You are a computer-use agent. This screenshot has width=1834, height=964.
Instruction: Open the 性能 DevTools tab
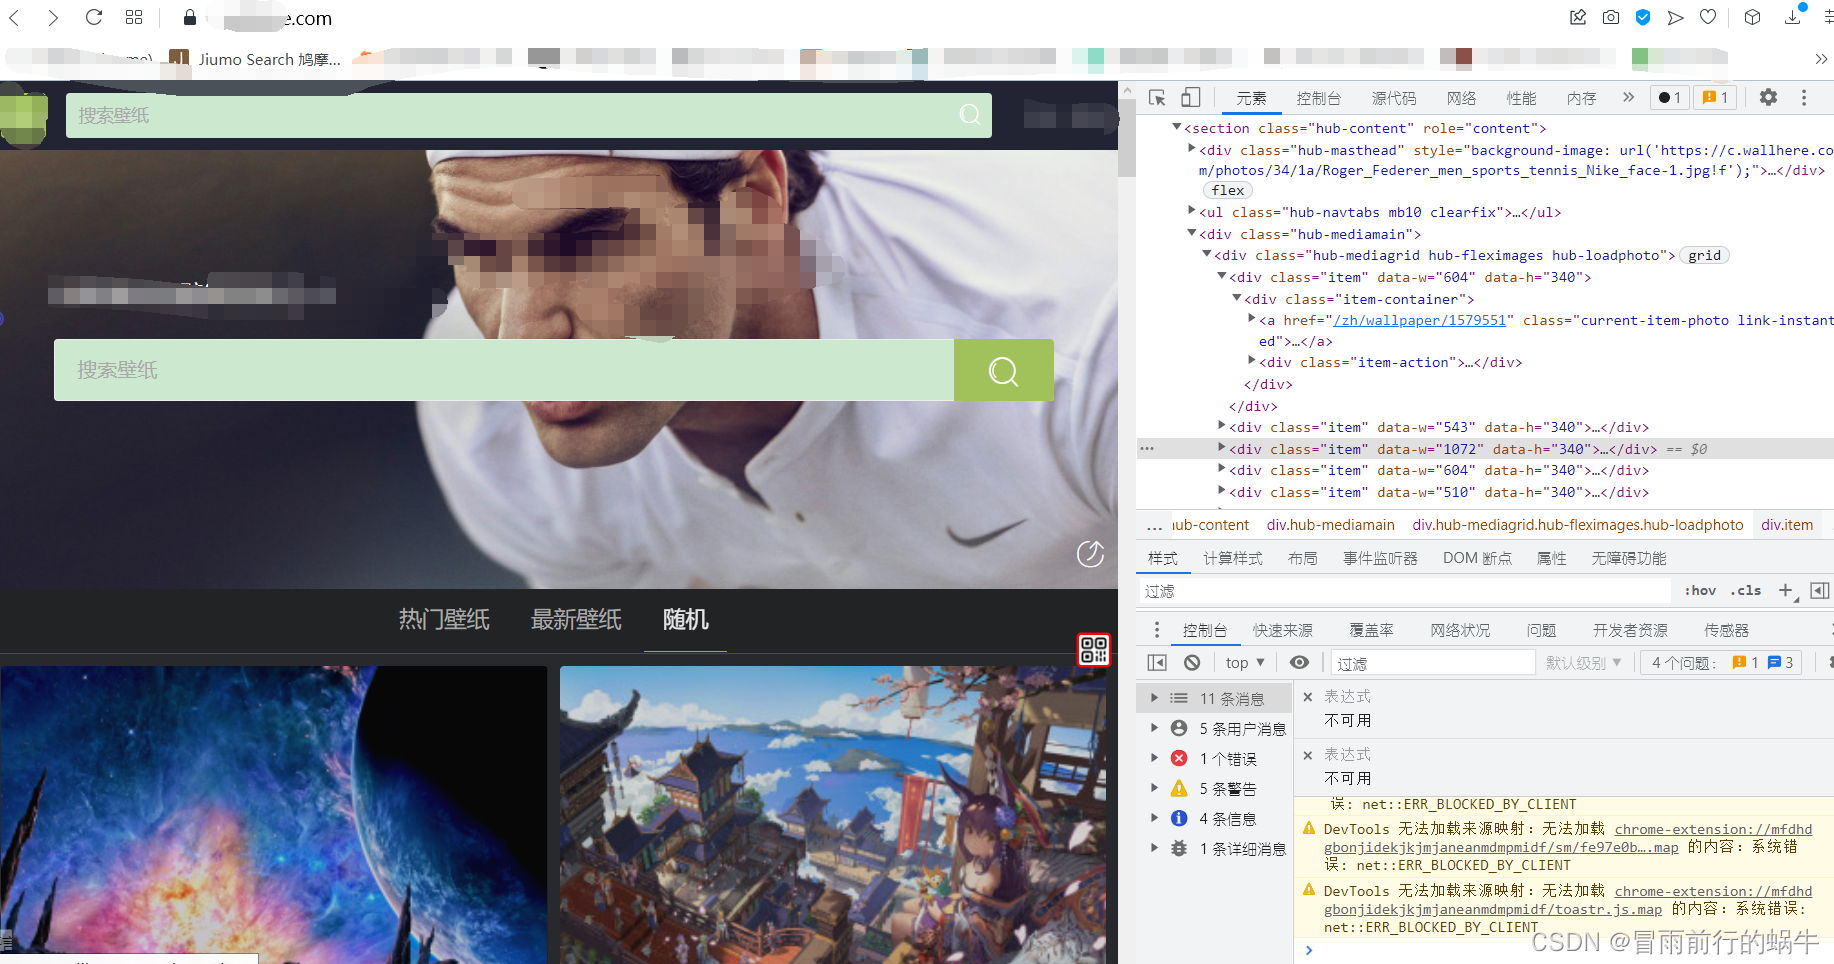(x=1521, y=98)
